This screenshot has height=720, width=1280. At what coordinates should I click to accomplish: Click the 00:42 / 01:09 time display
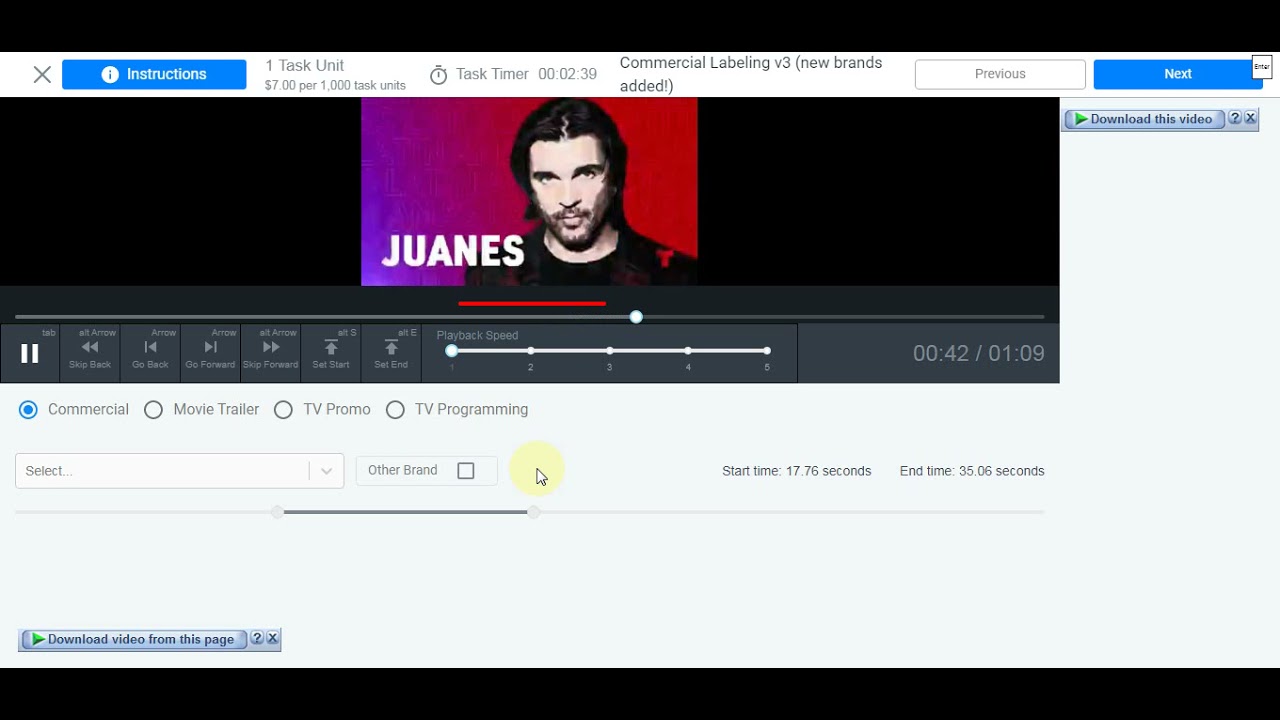pyautogui.click(x=978, y=353)
